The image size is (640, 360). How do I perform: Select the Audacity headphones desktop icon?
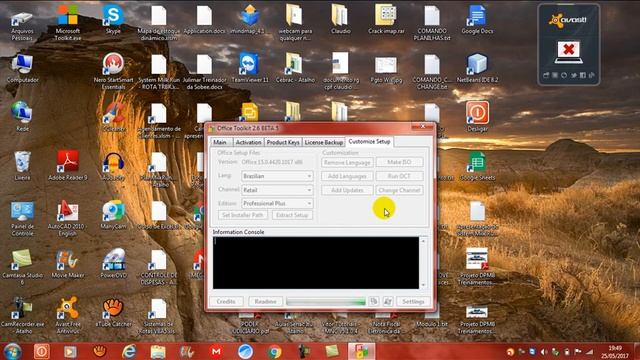pos(113,165)
